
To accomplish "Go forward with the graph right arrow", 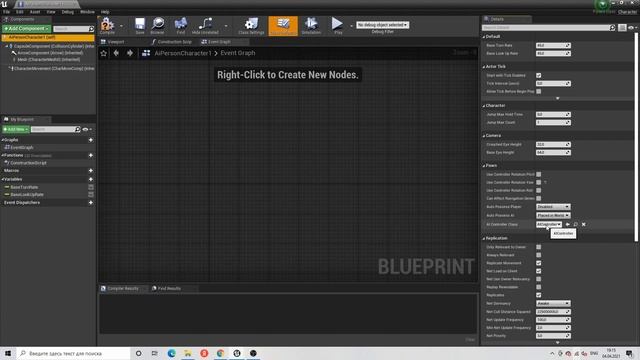I will [x=130, y=53].
